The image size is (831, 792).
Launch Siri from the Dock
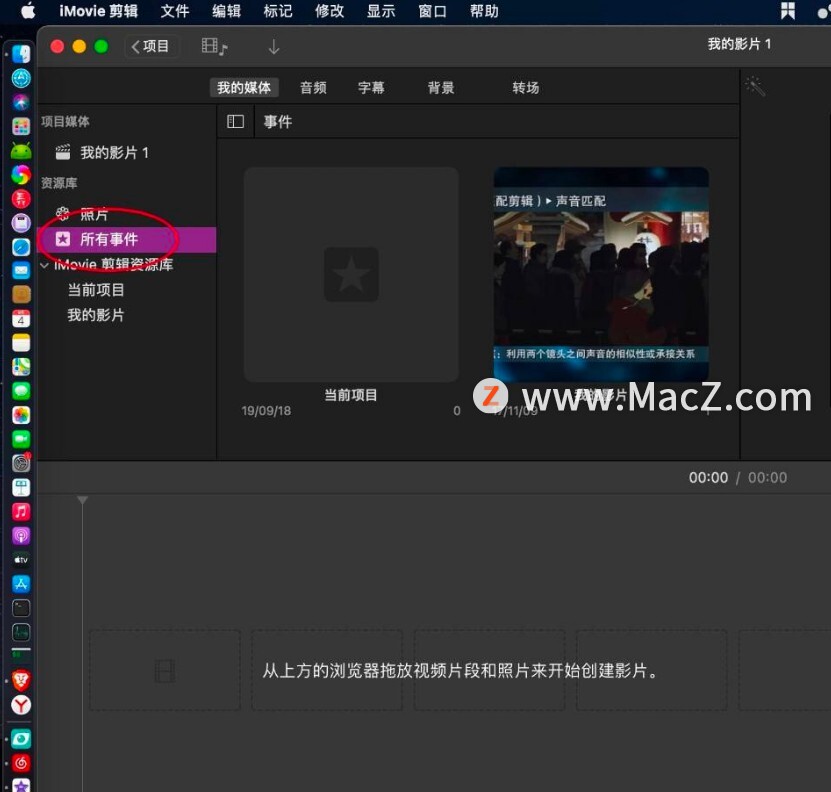pos(21,102)
